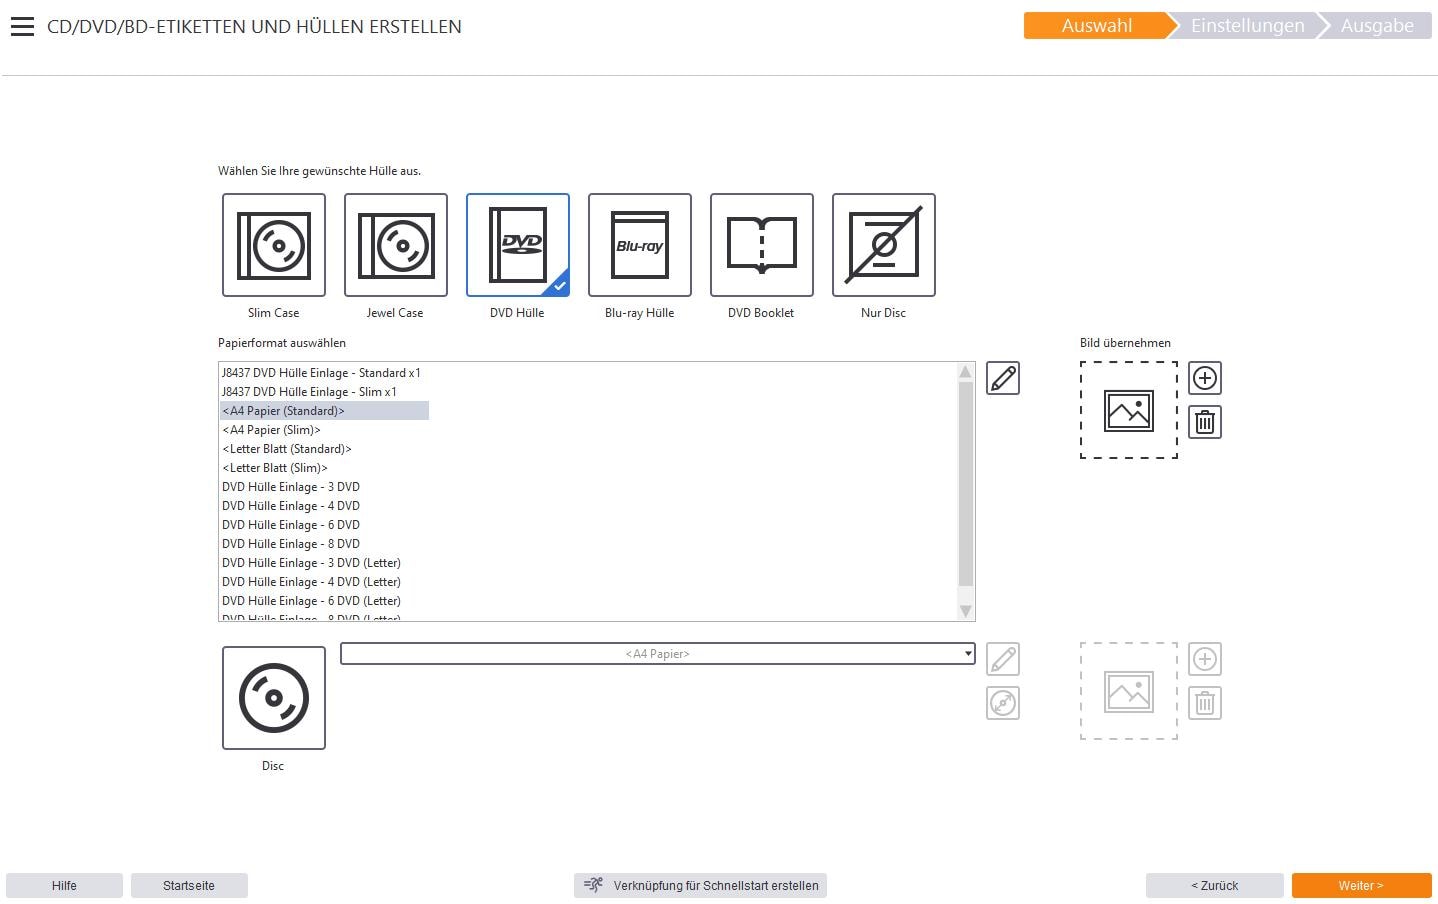Delete cover image with trash icon

[1205, 422]
